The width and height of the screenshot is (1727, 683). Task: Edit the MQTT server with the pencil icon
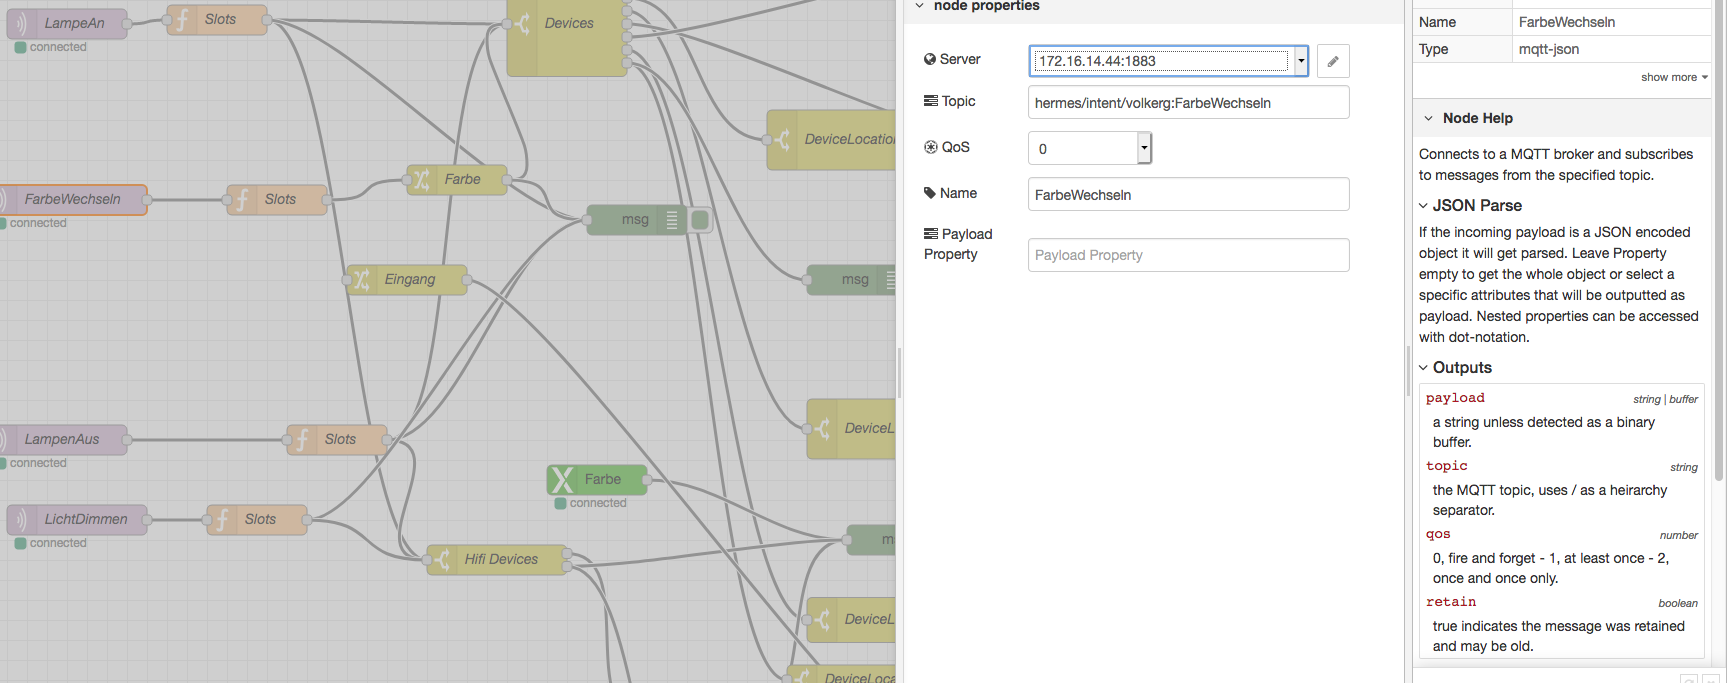(x=1333, y=61)
